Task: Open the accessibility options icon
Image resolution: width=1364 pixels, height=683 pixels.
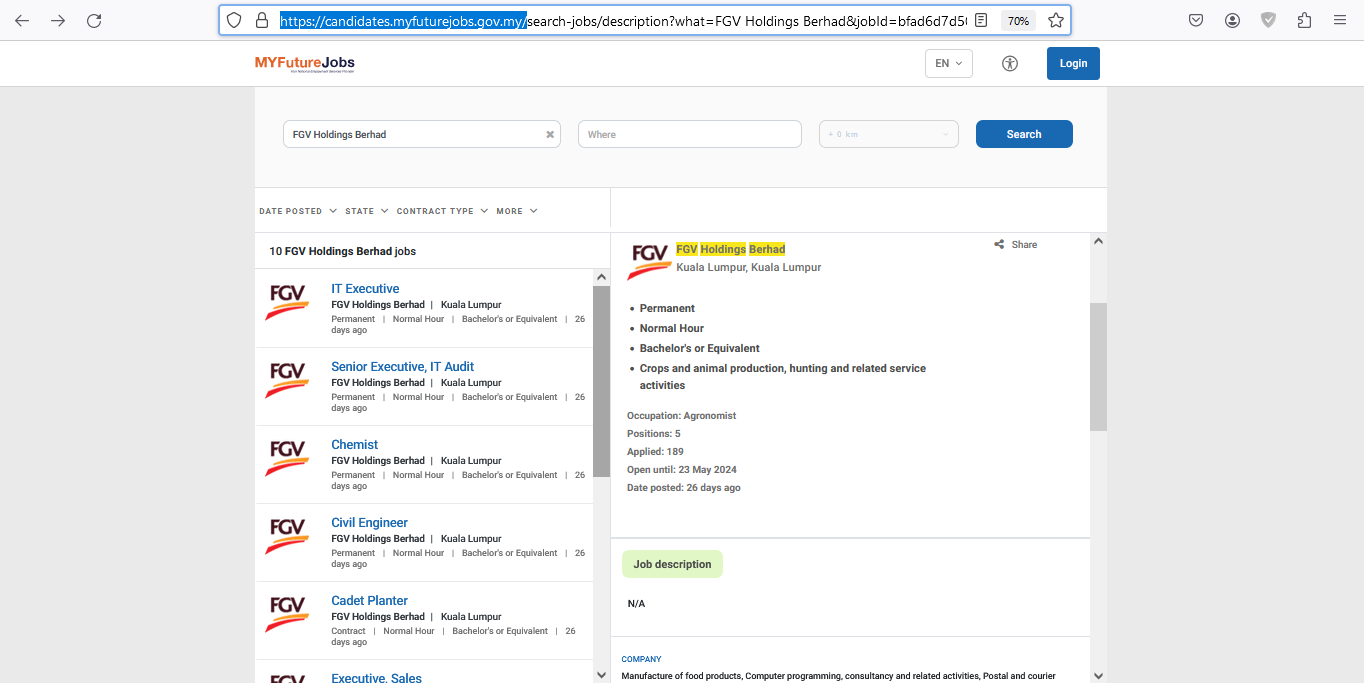Action: (x=1010, y=63)
